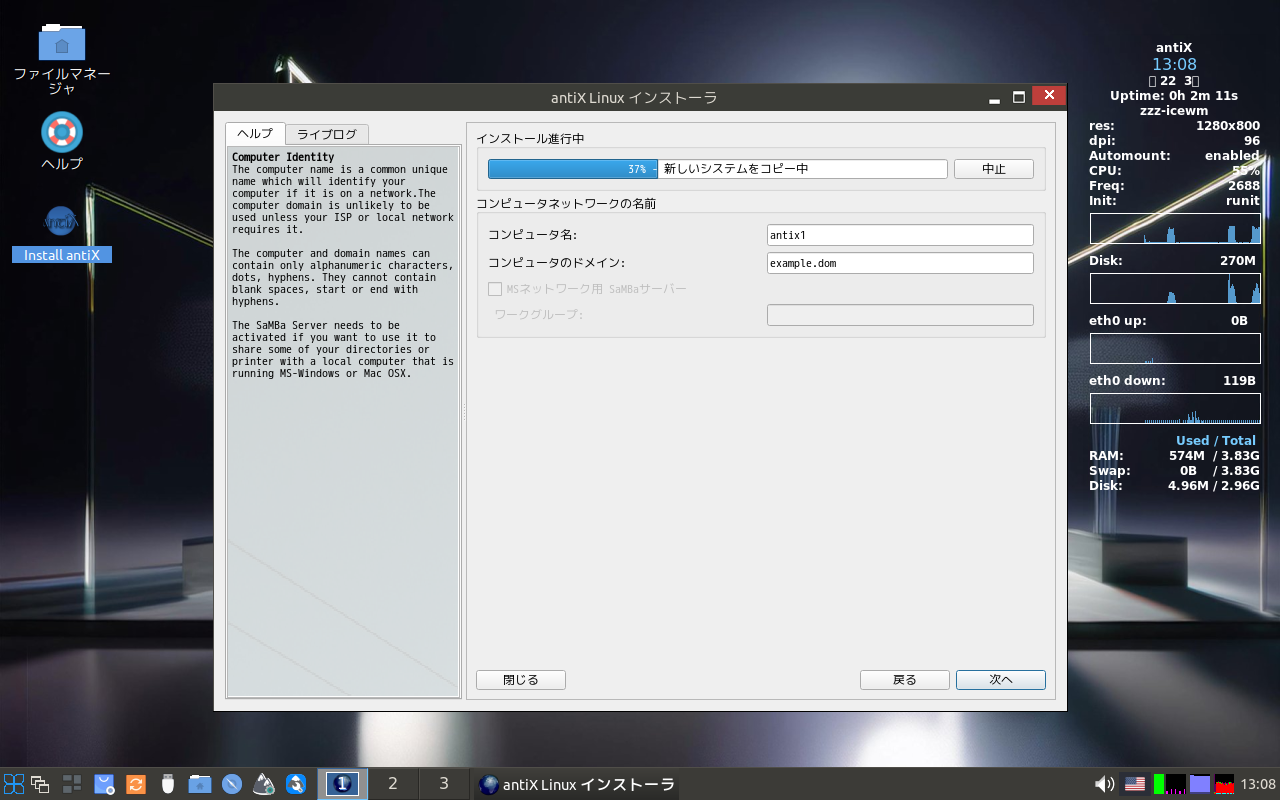Click the orange refresh updater taskbar icon
Viewport: 1280px width, 800px height.
pyautogui.click(x=136, y=784)
